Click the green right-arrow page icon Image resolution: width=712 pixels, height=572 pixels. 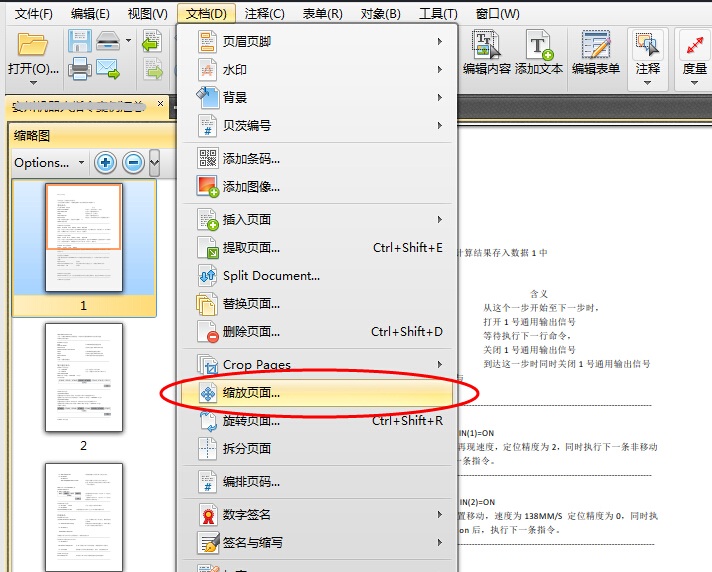point(154,69)
